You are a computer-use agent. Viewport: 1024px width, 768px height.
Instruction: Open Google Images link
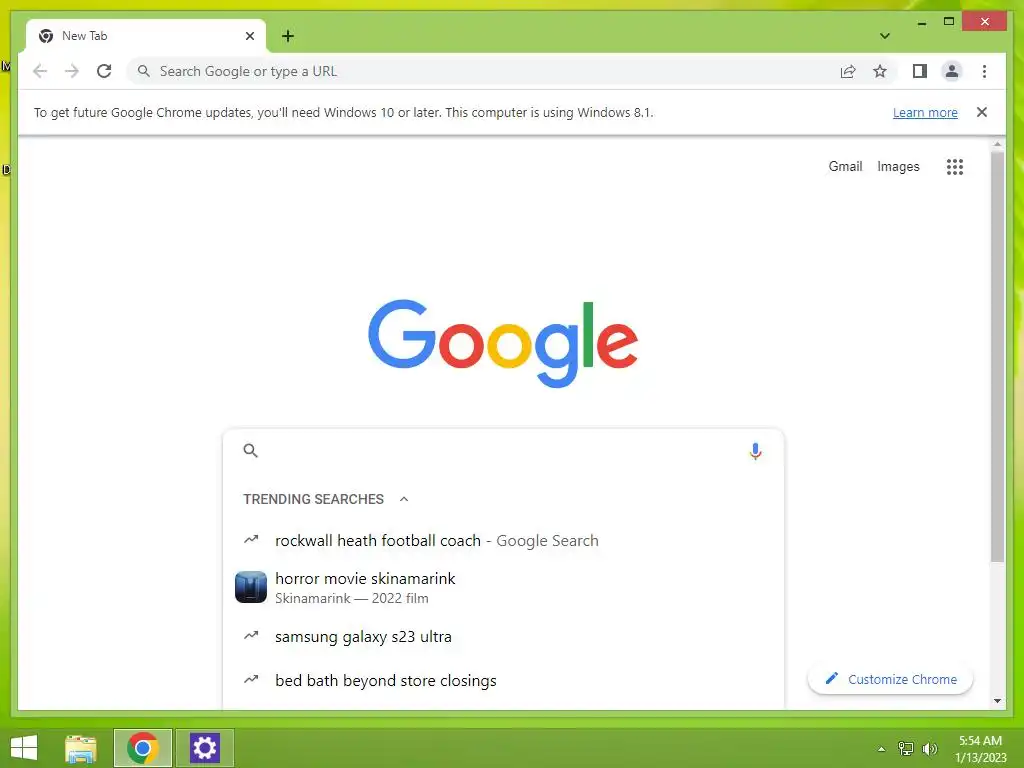pyautogui.click(x=898, y=167)
